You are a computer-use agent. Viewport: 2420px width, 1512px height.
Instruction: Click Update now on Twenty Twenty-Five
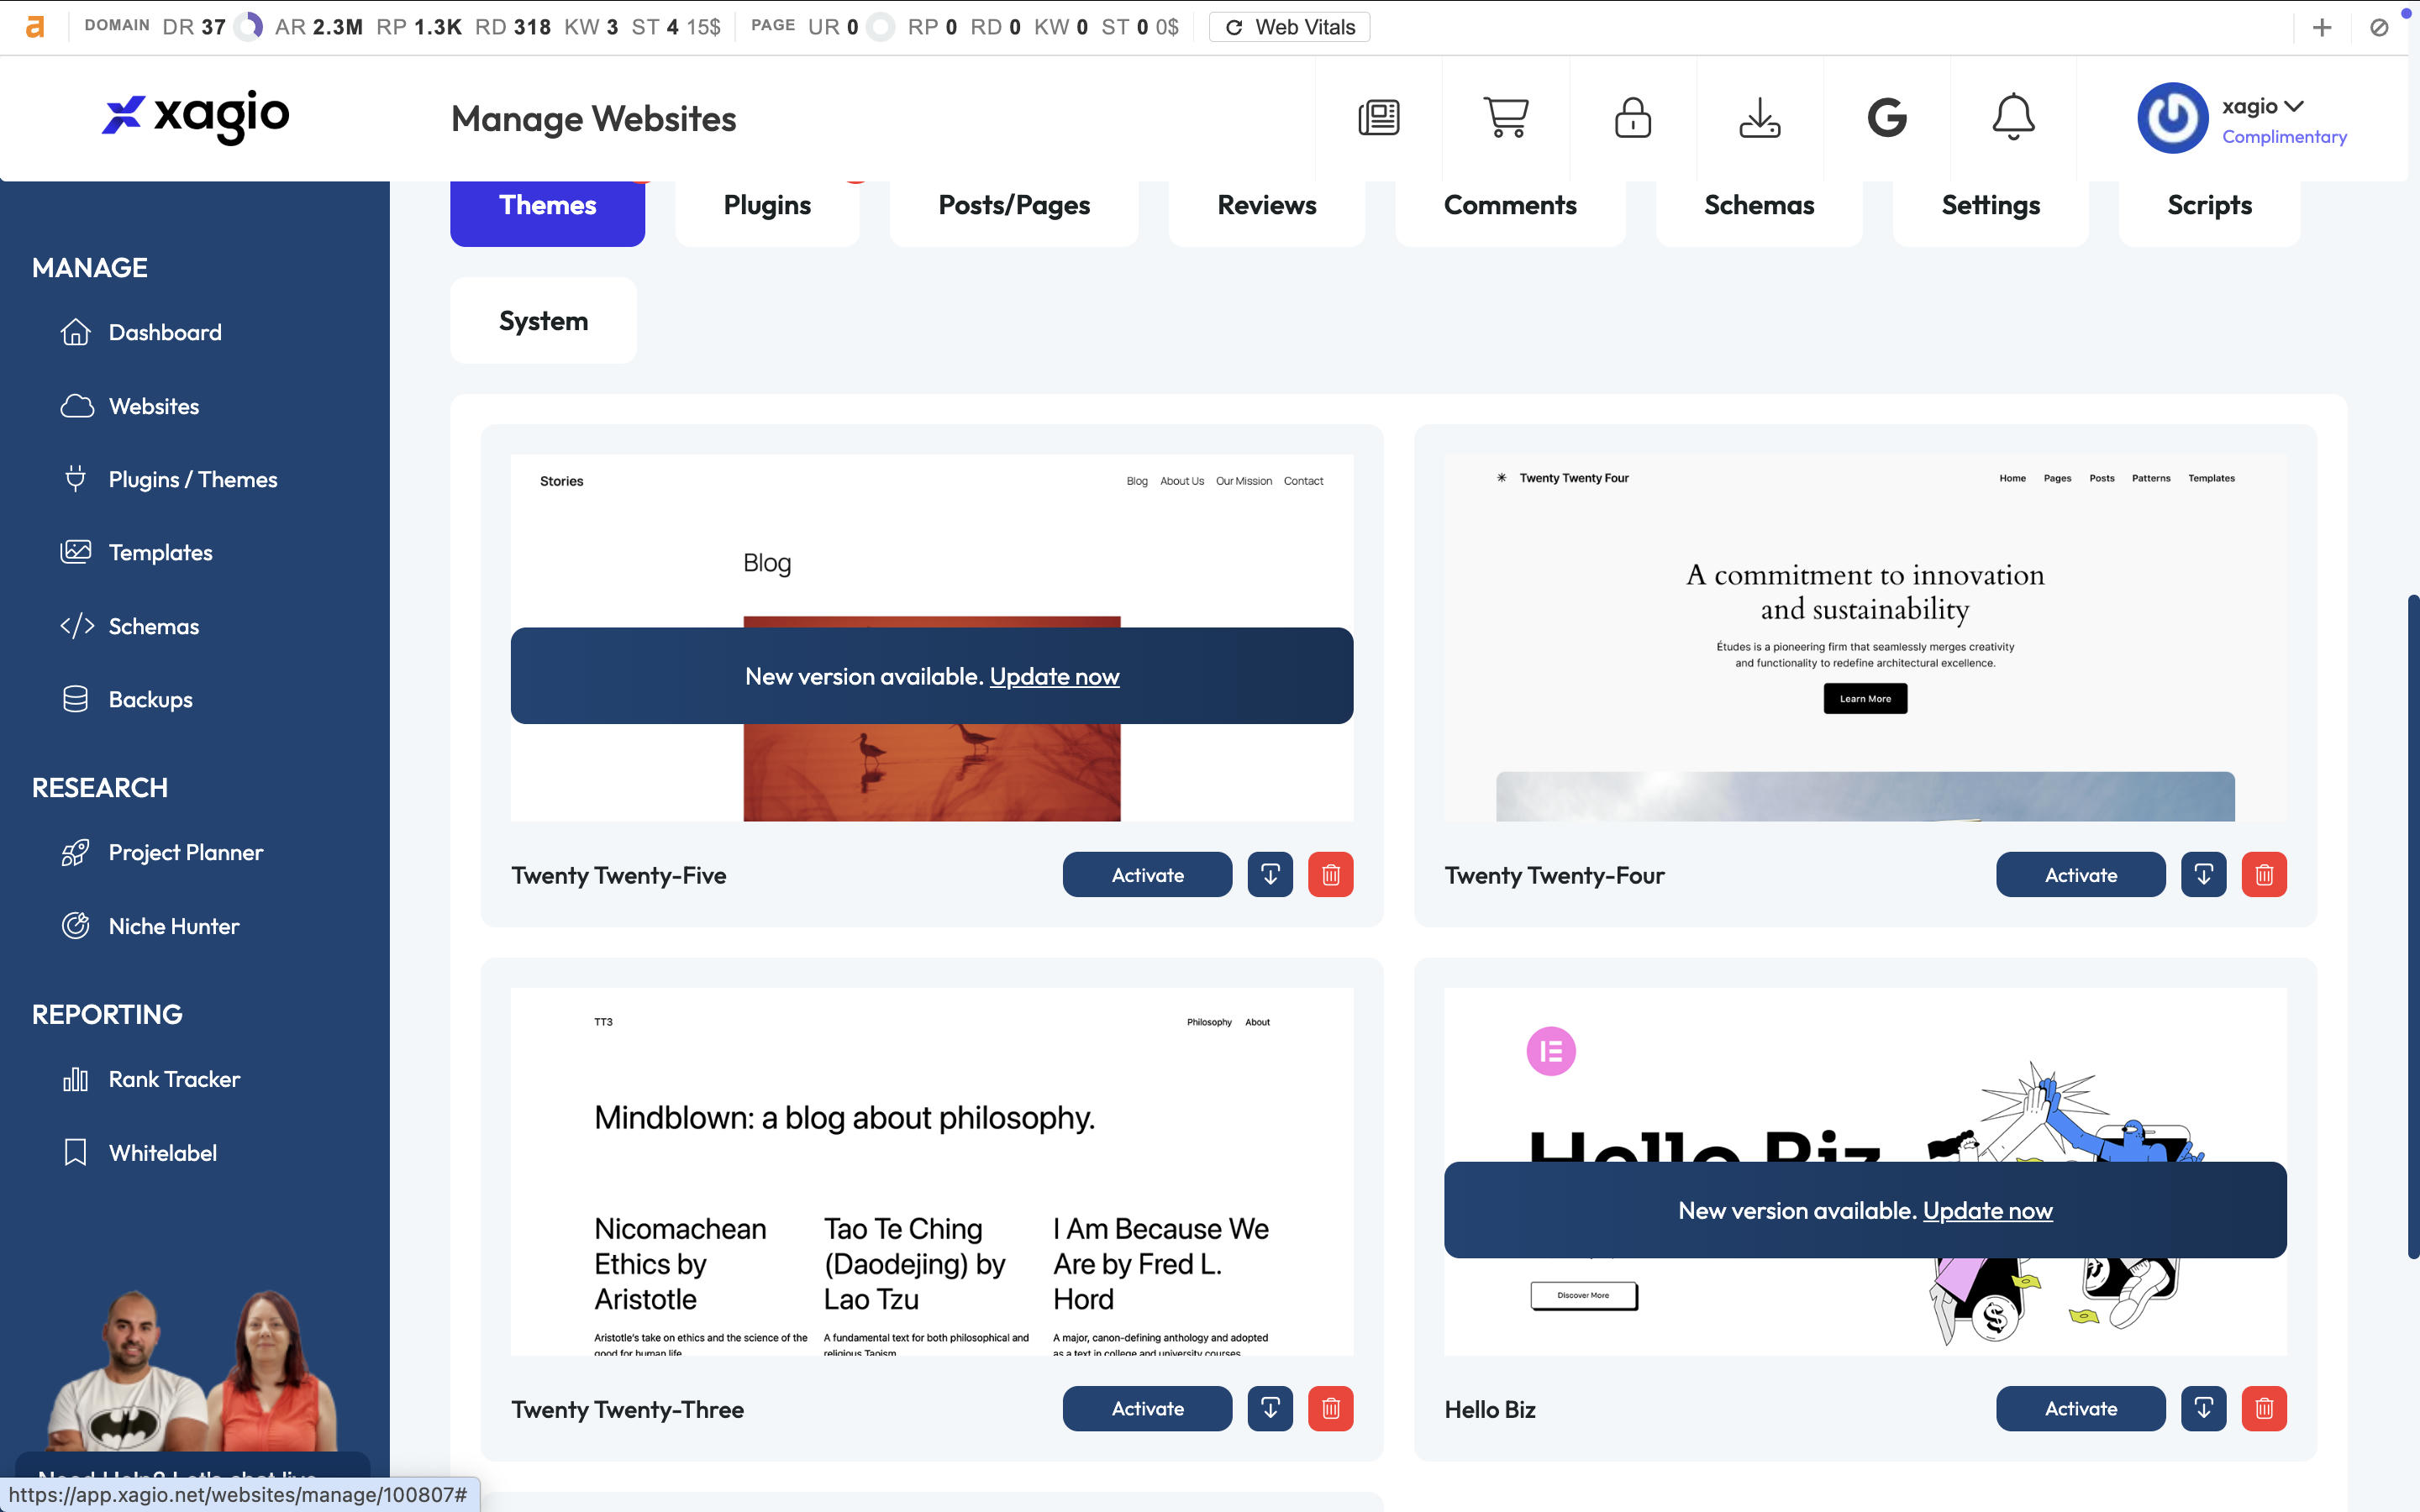point(1054,677)
